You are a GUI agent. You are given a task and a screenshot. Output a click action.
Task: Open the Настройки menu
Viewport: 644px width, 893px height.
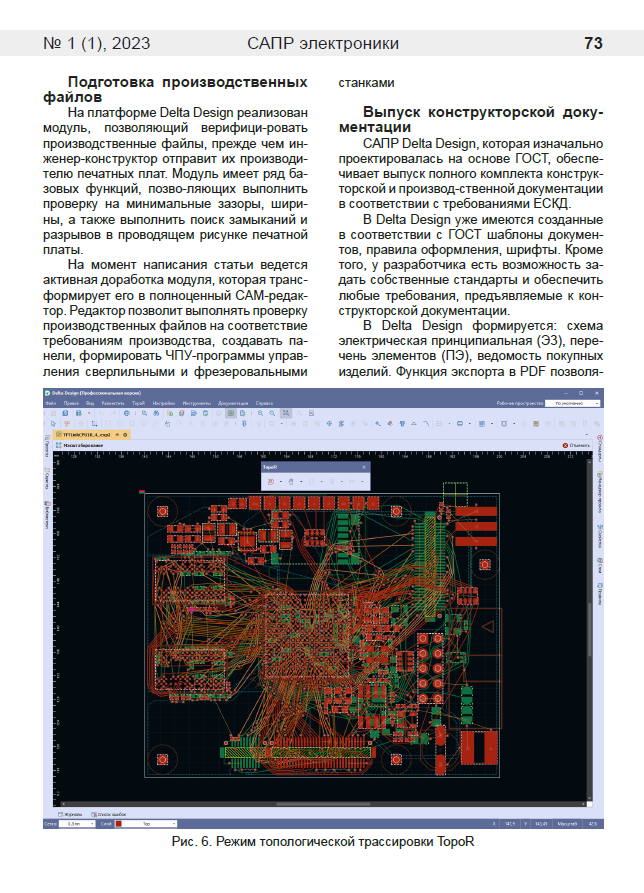click(x=163, y=403)
